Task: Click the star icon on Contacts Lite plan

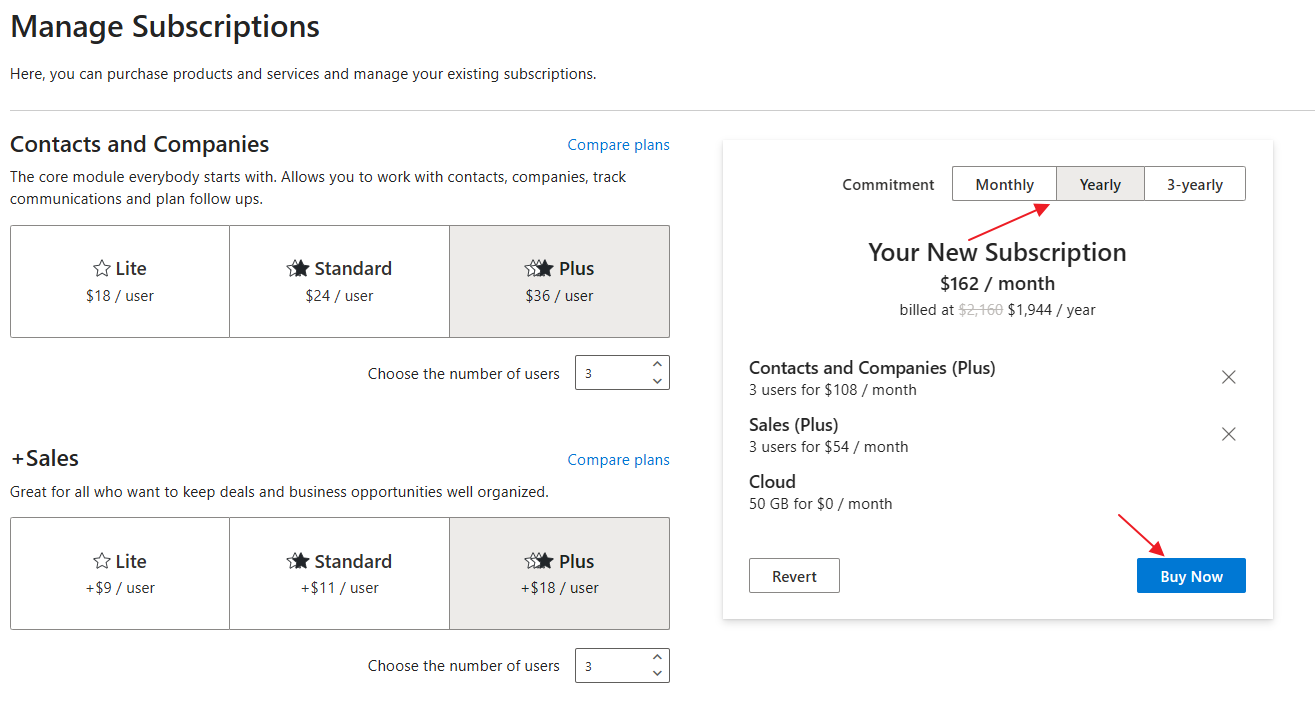Action: [101, 268]
